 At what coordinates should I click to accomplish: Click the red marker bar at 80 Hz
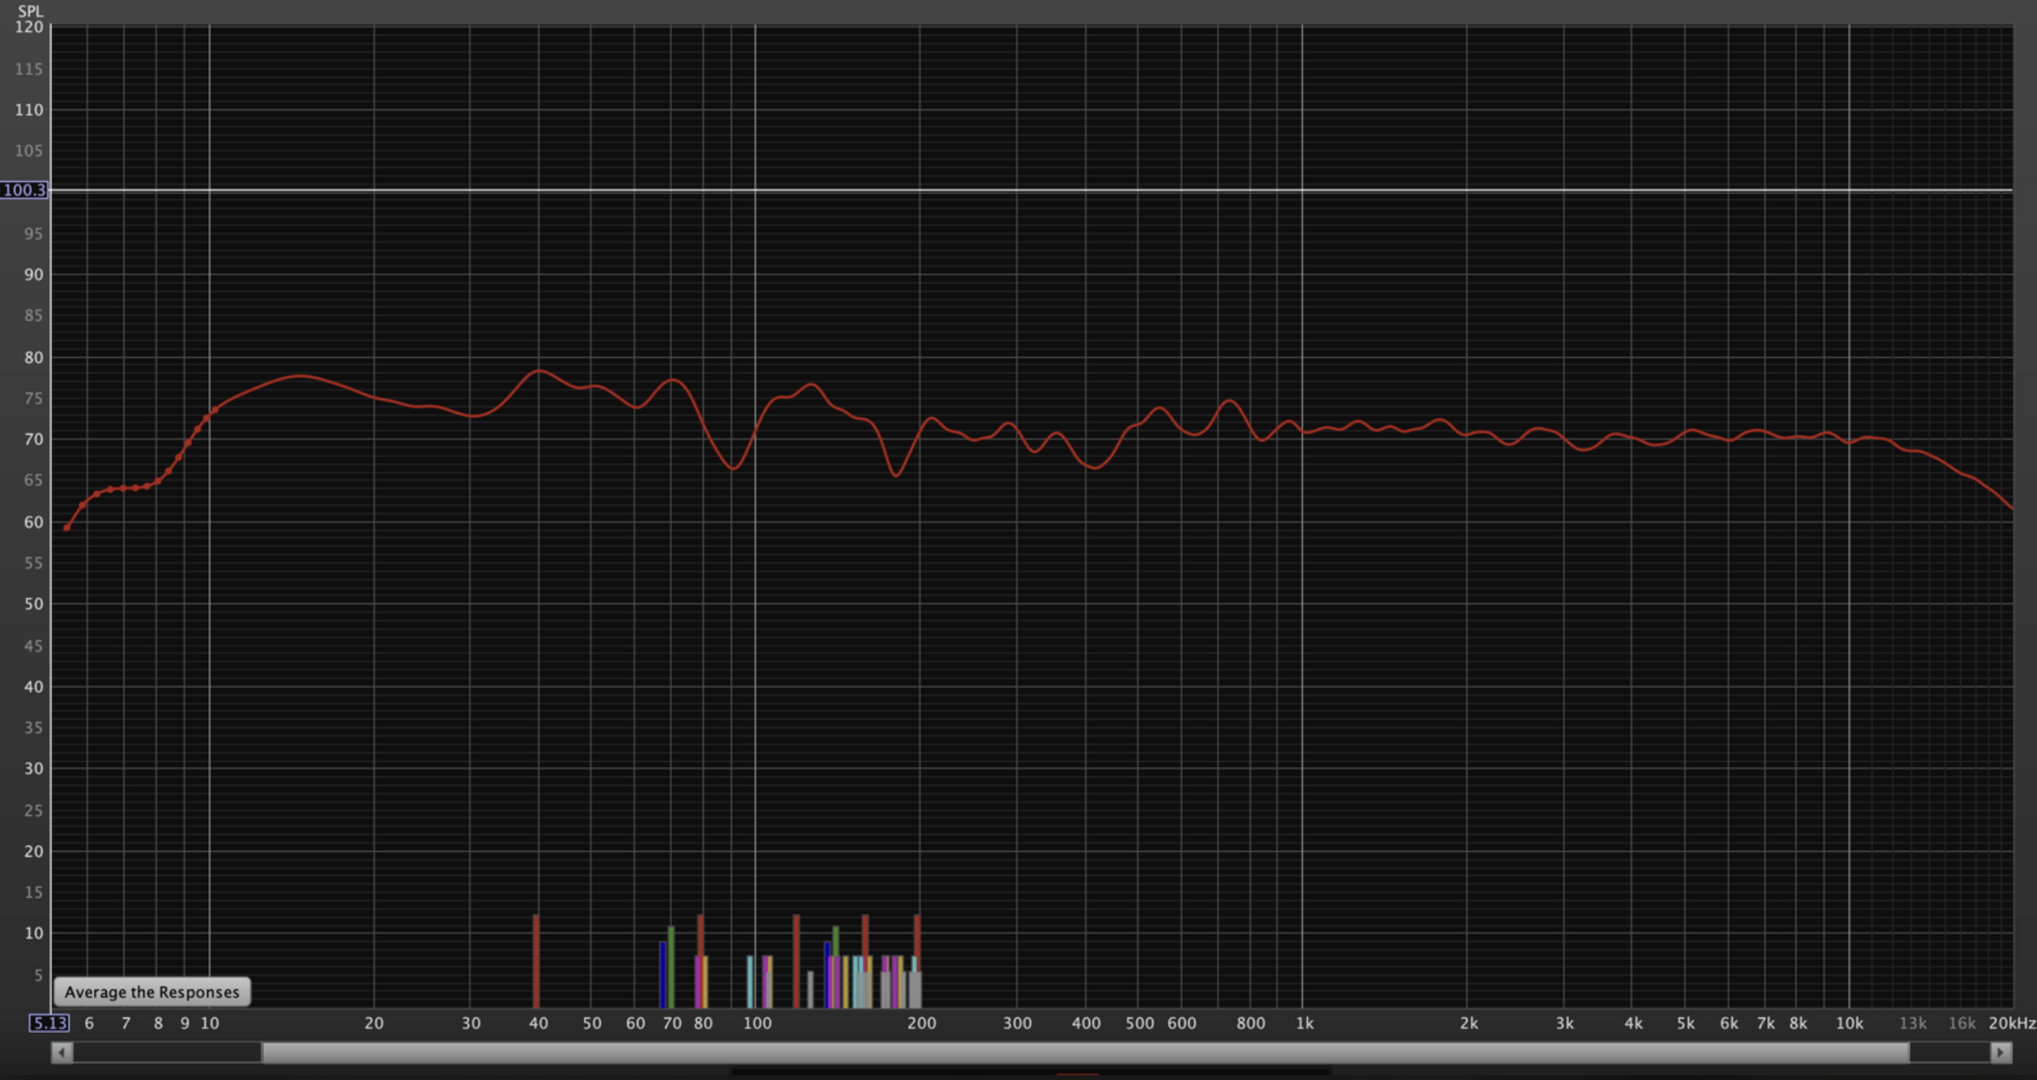click(700, 935)
